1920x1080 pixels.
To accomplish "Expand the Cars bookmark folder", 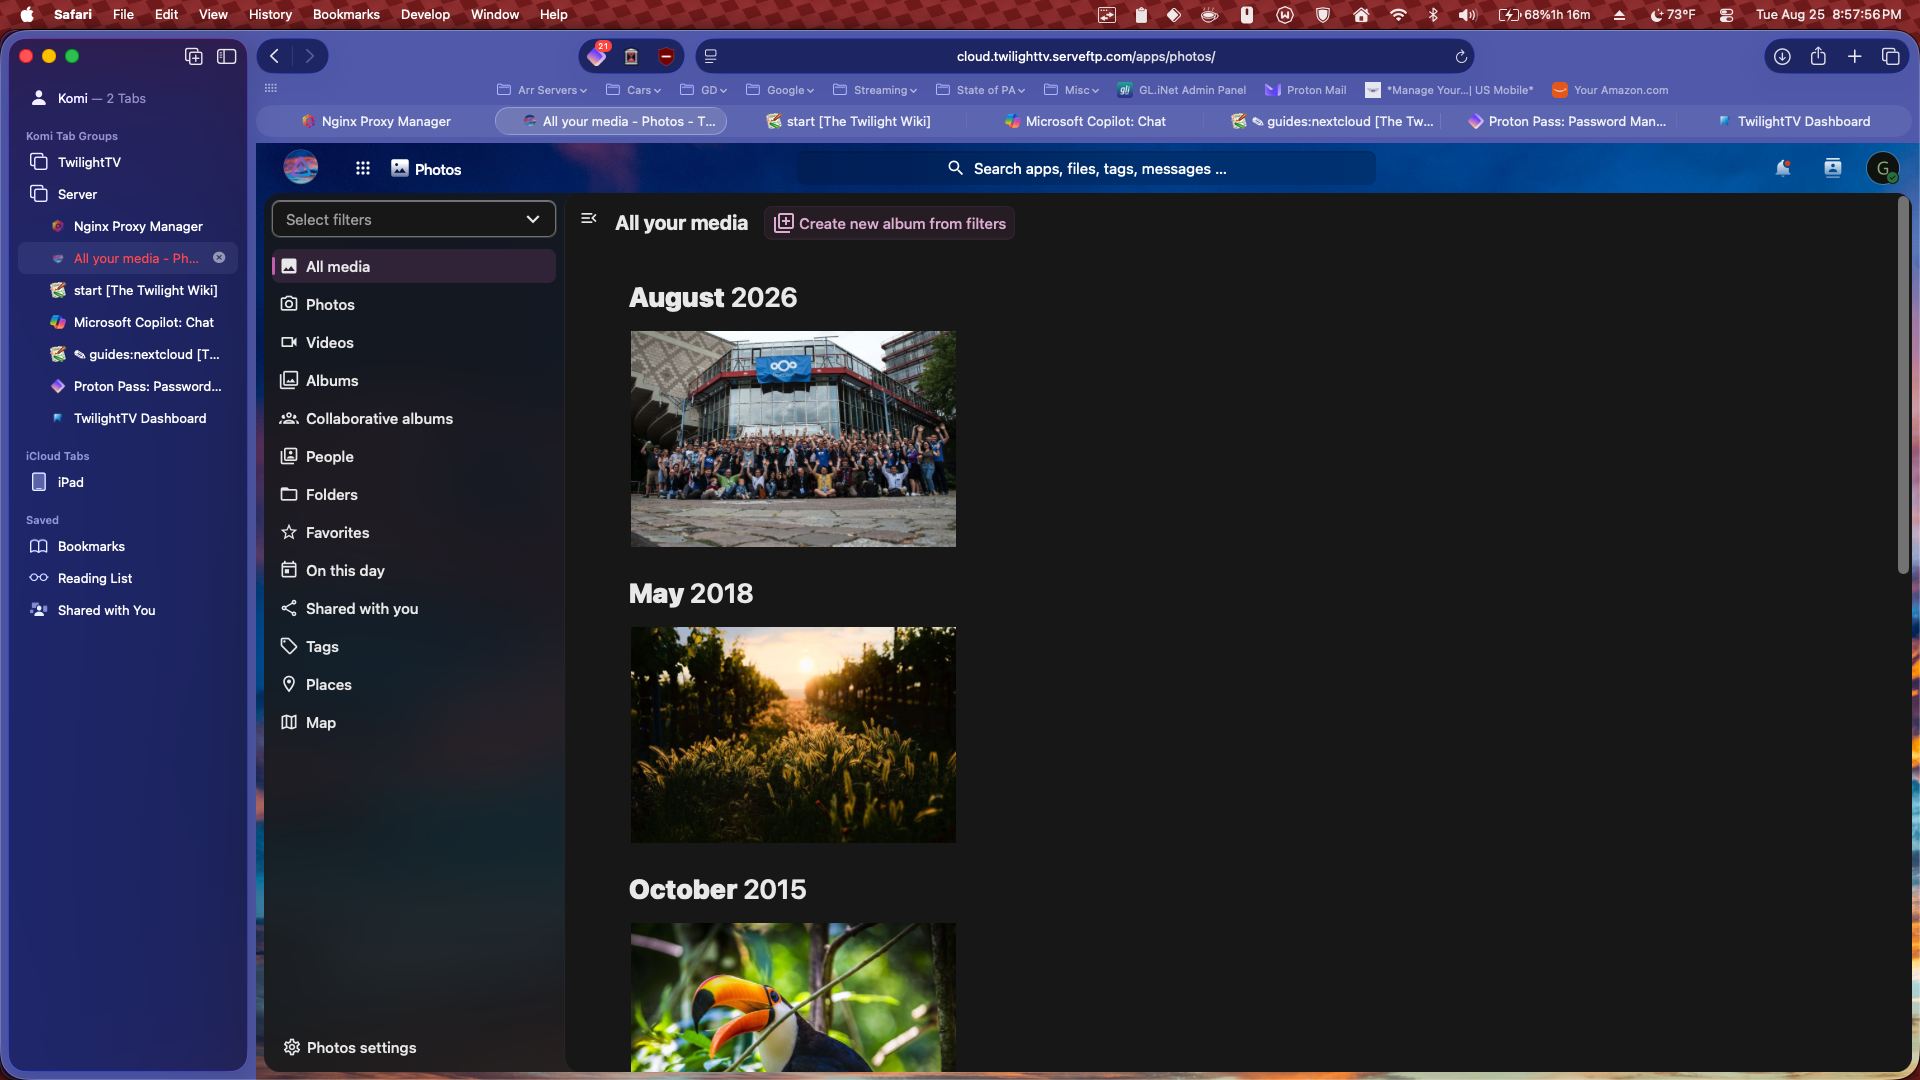I will (634, 90).
